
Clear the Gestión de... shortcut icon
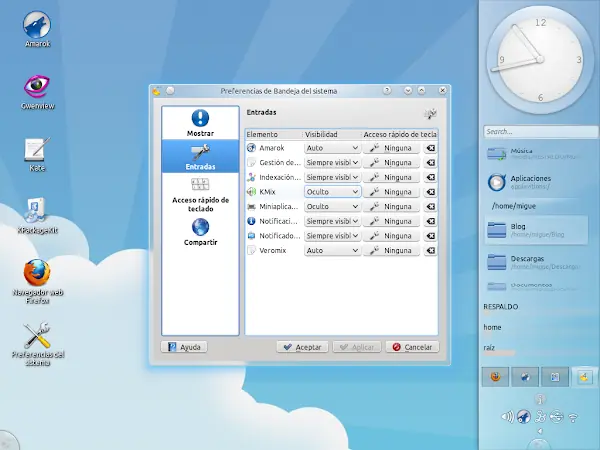pyautogui.click(x=430, y=163)
